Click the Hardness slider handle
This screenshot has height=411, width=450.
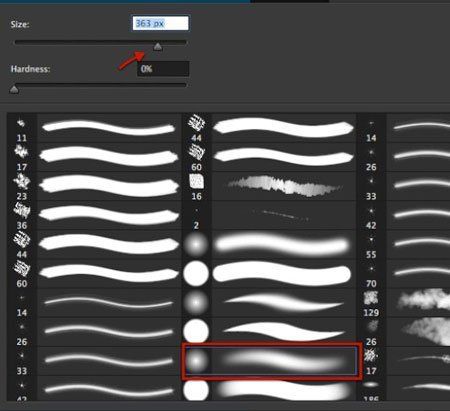14,89
